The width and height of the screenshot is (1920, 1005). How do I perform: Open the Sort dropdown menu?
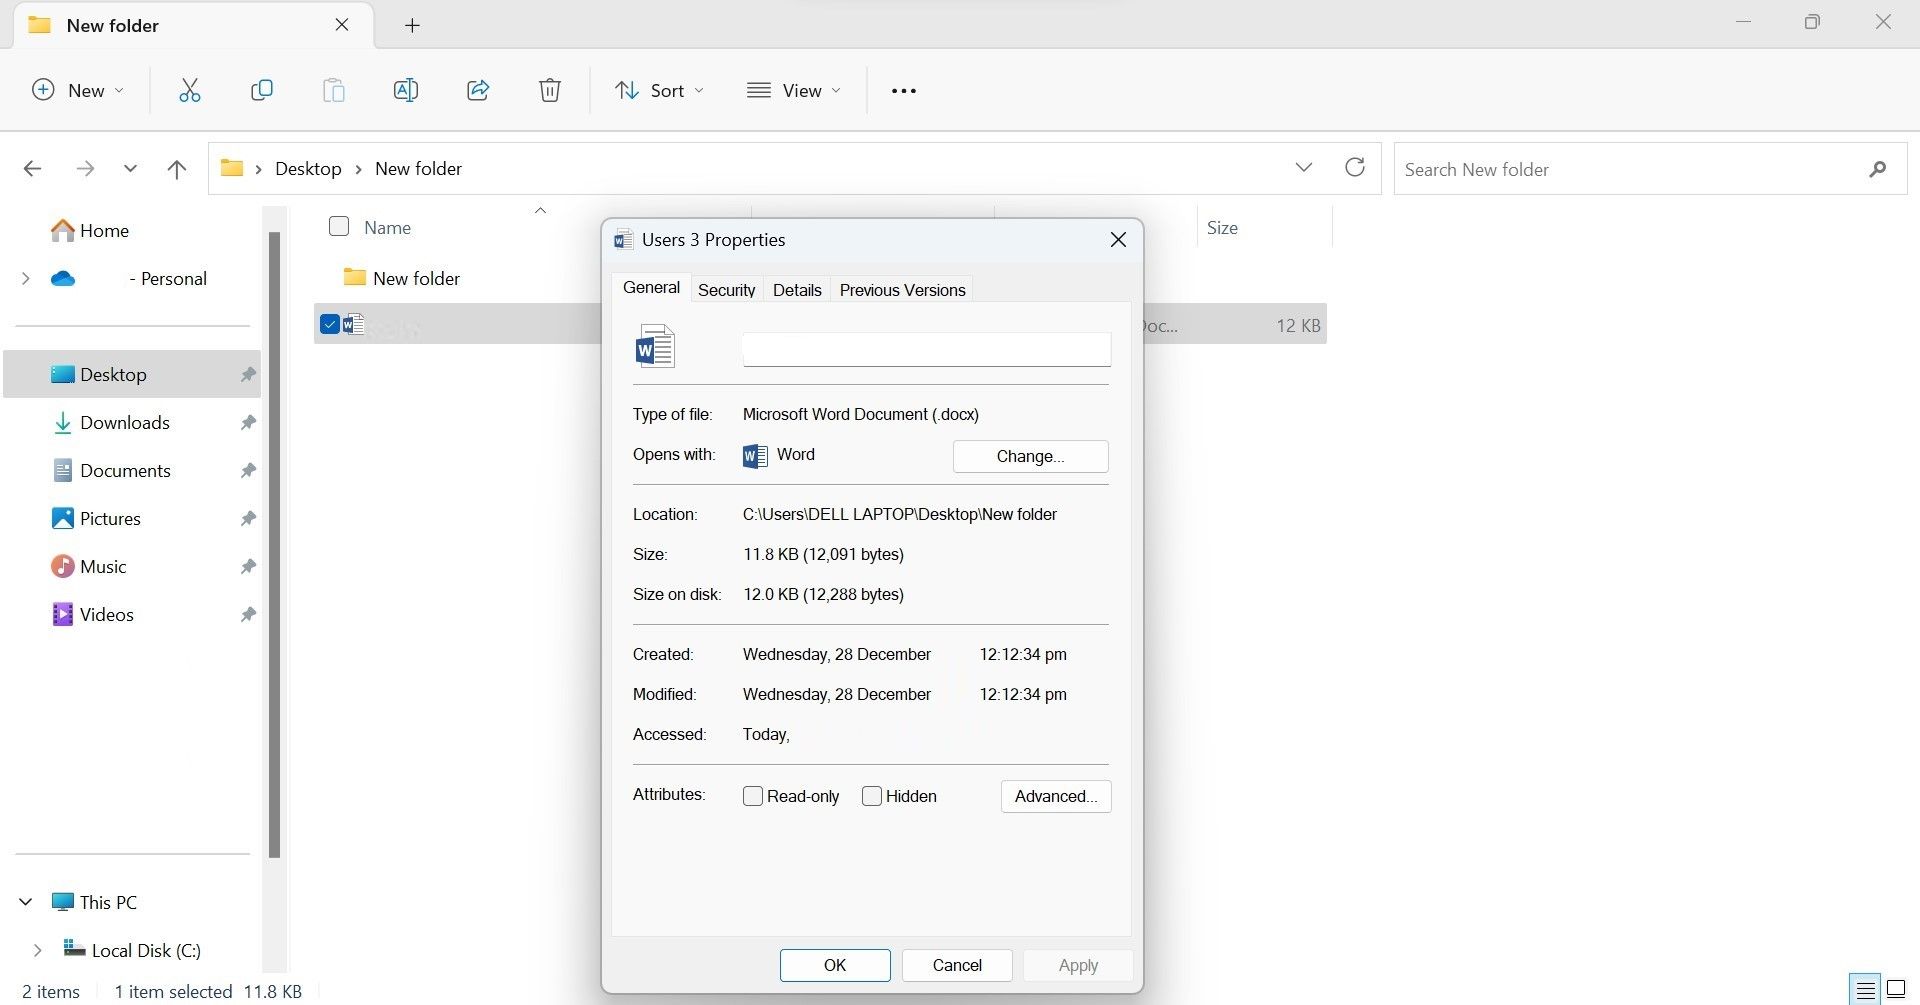pyautogui.click(x=659, y=90)
